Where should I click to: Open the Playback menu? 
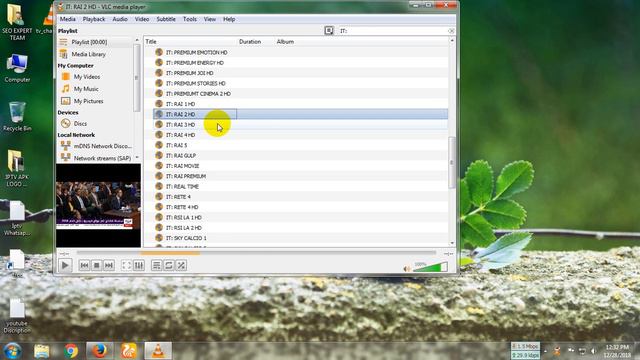pos(94,19)
